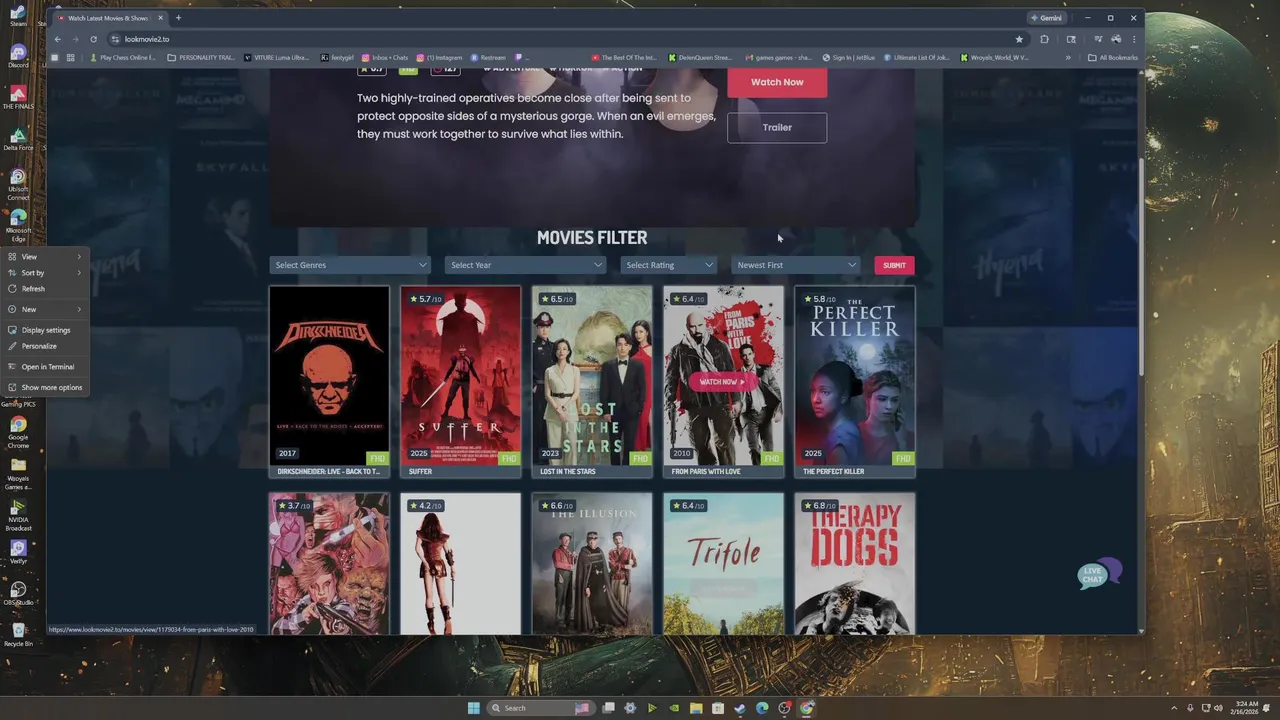Open NVIDIA Broadcast desktop icon
Viewport: 1280px width, 720px height.
(18, 516)
